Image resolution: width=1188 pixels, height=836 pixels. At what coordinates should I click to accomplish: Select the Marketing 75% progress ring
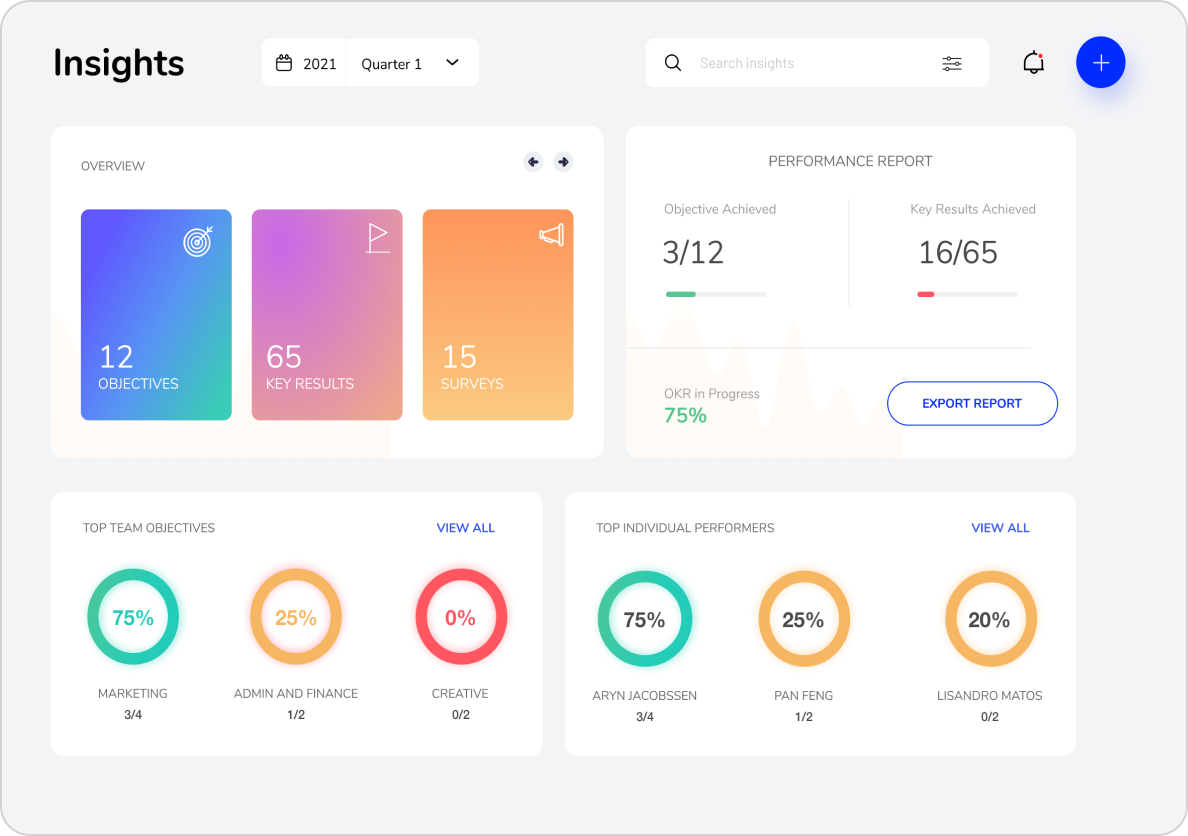point(133,617)
